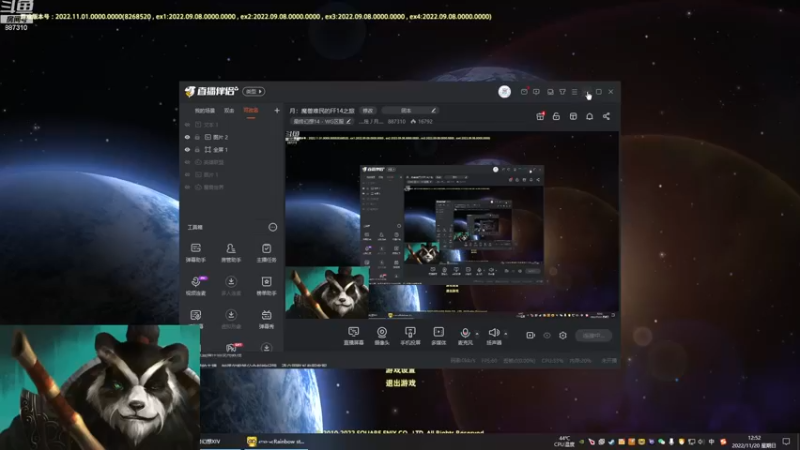
Task: Select the 图片 2 source row
Action: click(x=232, y=137)
